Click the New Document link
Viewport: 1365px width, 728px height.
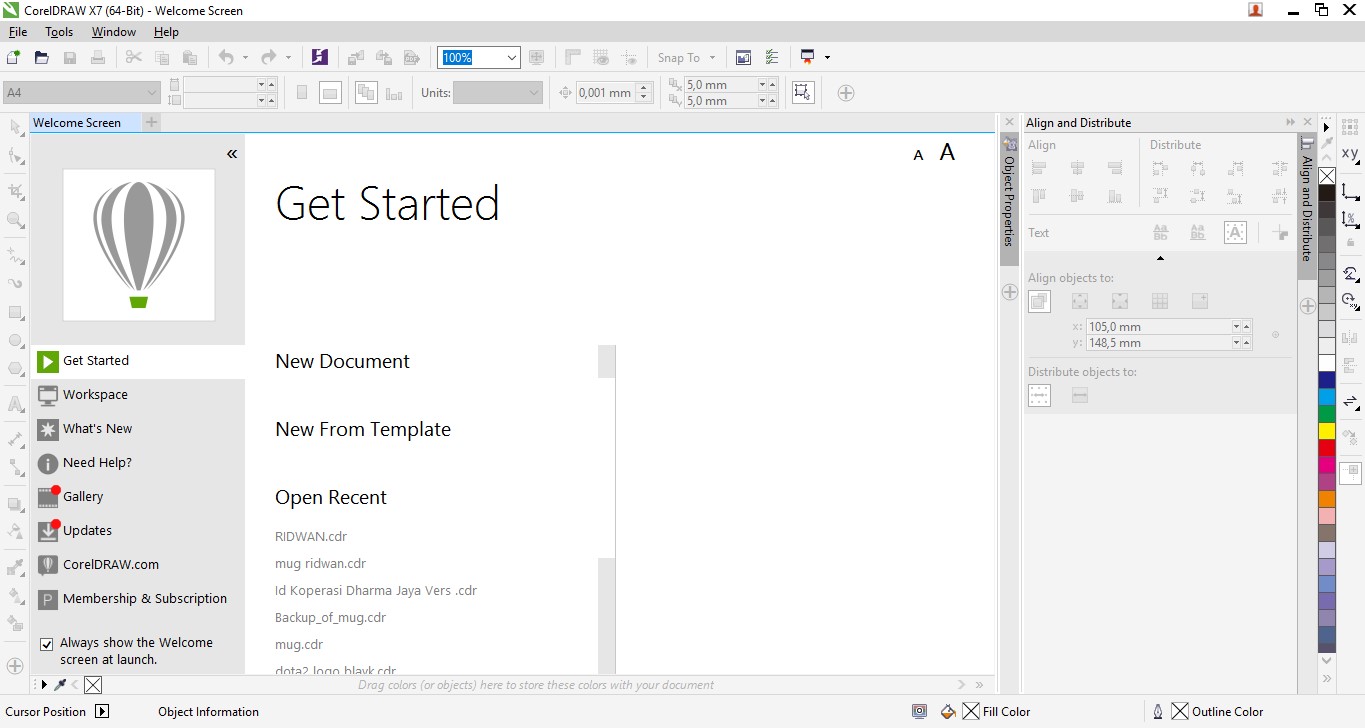(x=342, y=361)
